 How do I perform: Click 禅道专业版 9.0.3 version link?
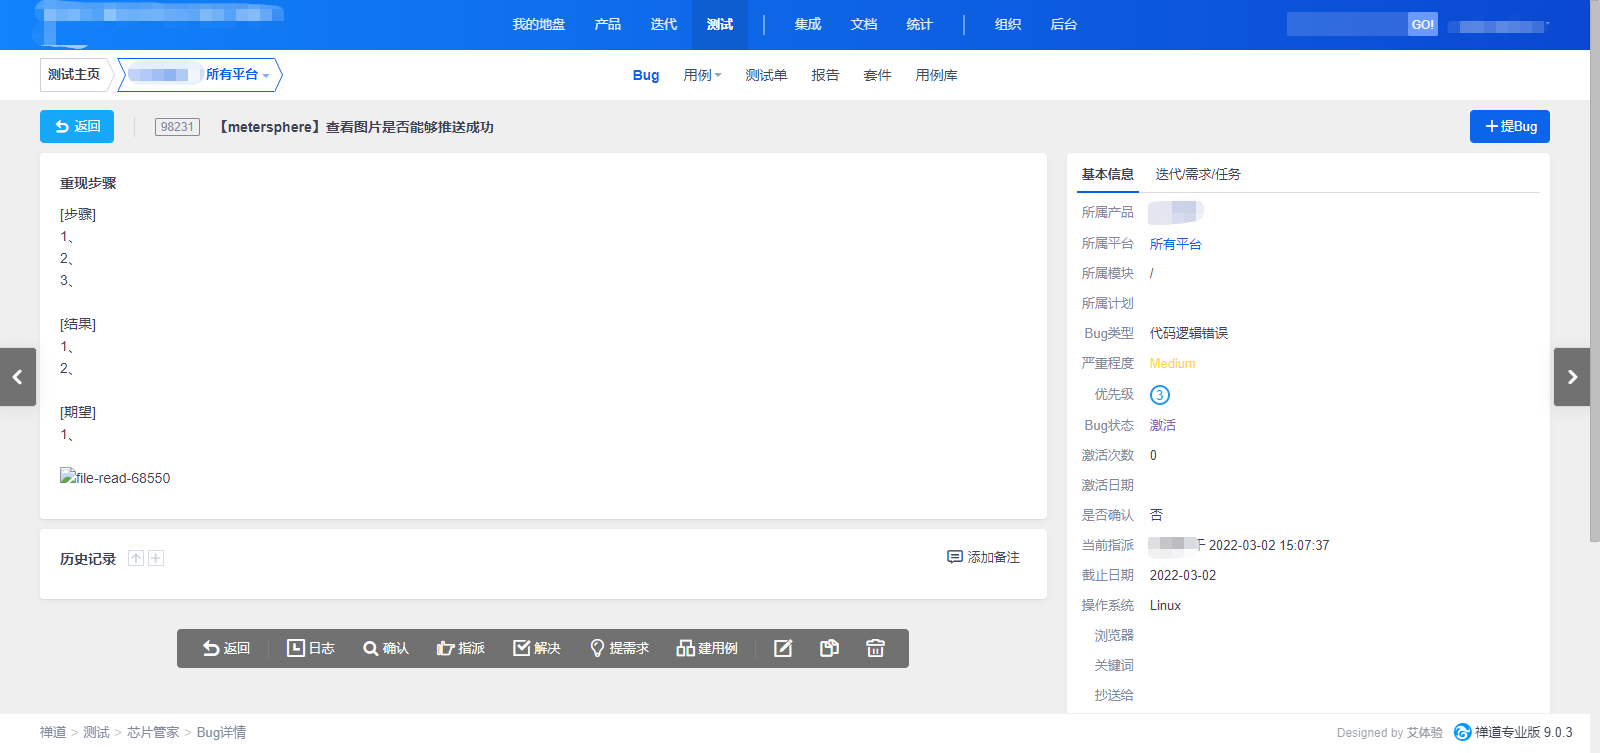pyautogui.click(x=1513, y=732)
